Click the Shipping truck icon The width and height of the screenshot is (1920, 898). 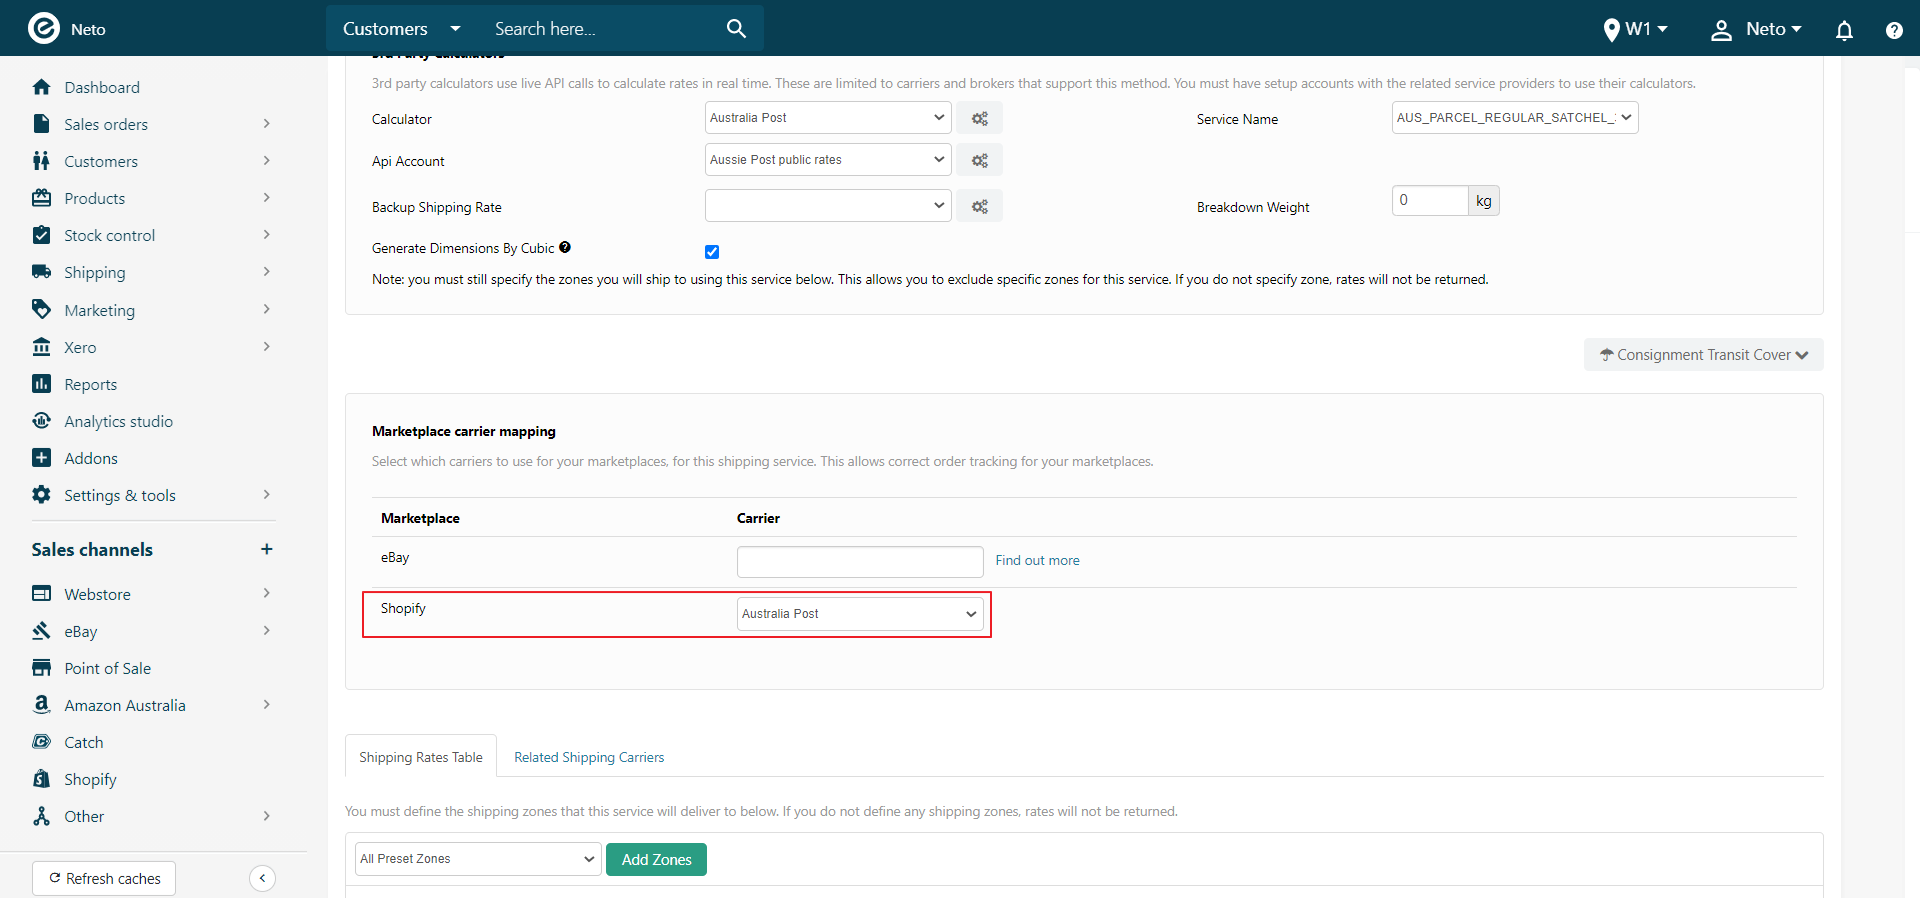point(41,272)
